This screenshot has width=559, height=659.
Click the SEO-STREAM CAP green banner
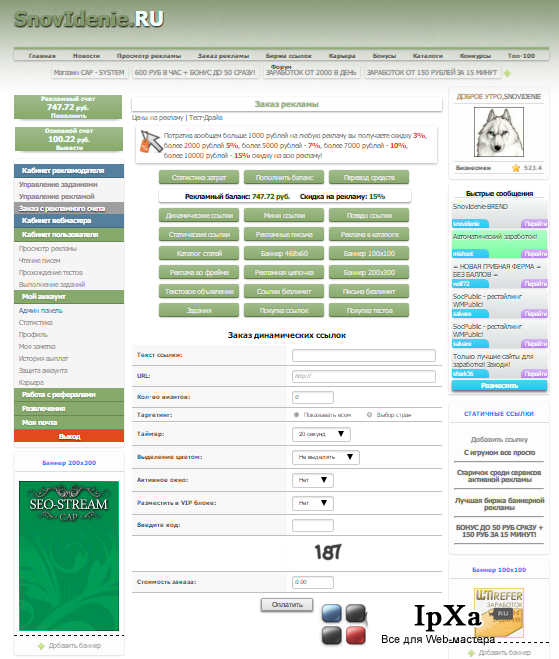coord(69,556)
